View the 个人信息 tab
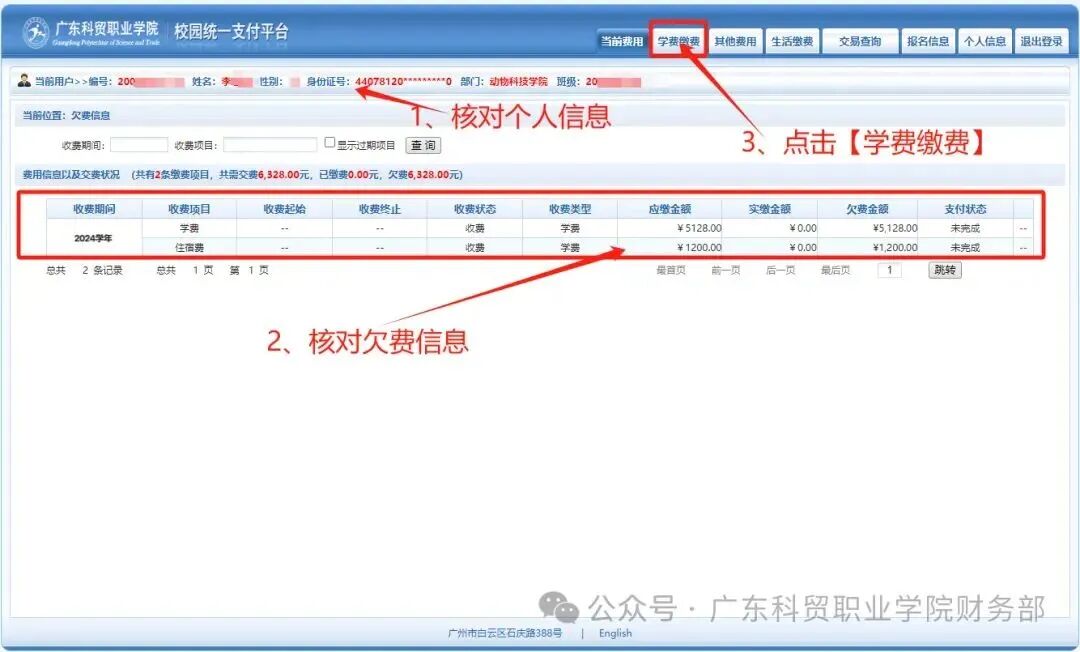 pos(985,41)
